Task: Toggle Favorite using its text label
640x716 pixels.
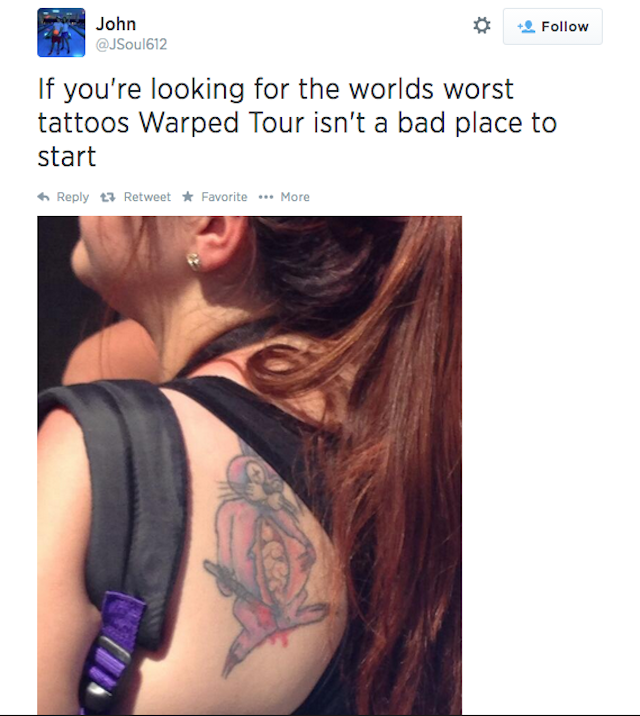Action: [x=224, y=197]
